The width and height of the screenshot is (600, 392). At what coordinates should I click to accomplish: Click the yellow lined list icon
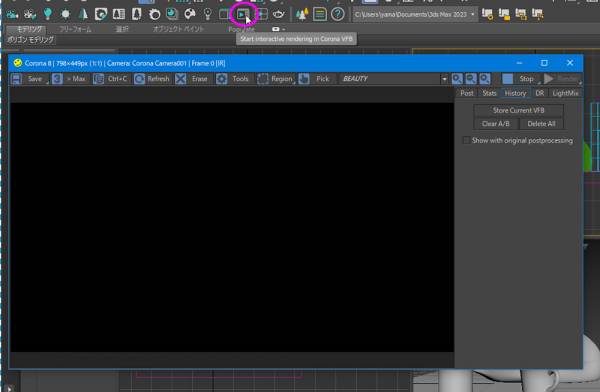pyautogui.click(x=320, y=15)
